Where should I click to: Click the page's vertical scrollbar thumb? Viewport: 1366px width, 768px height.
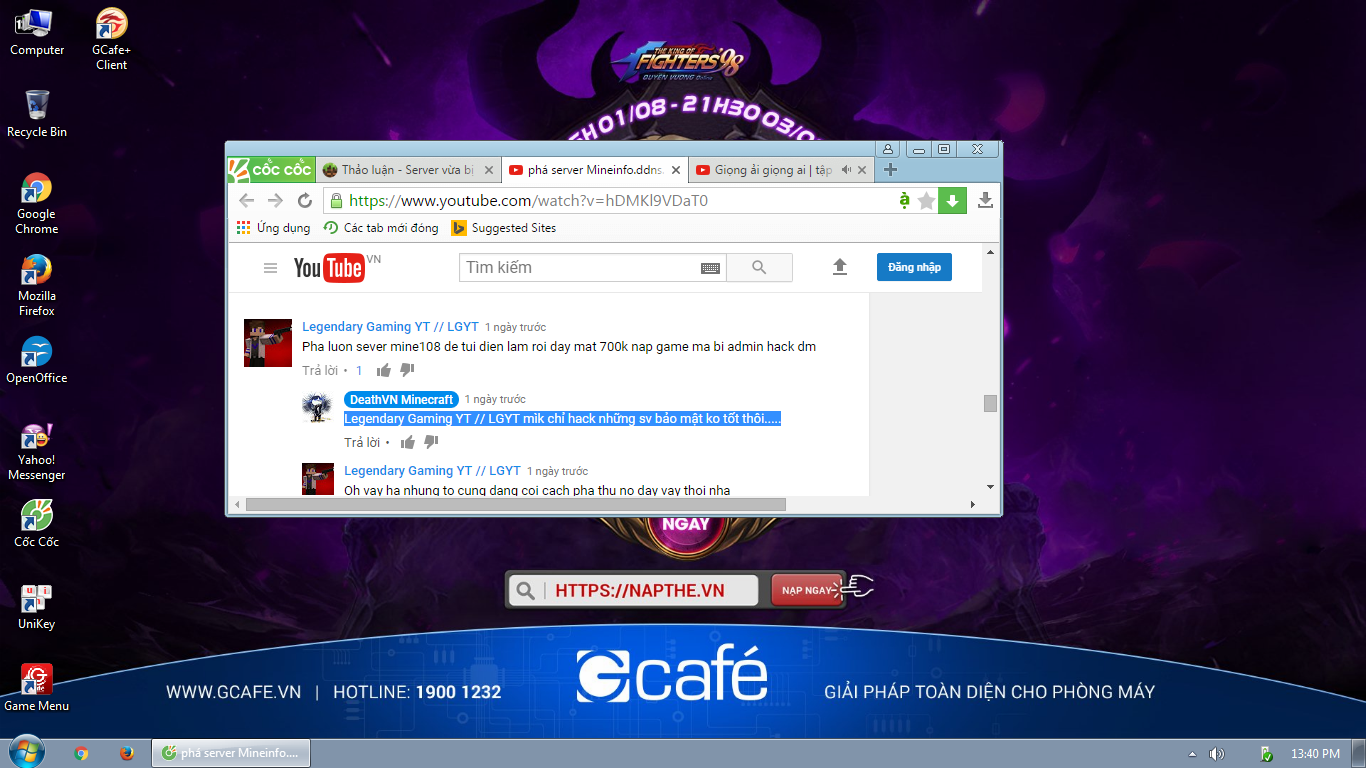click(x=990, y=403)
